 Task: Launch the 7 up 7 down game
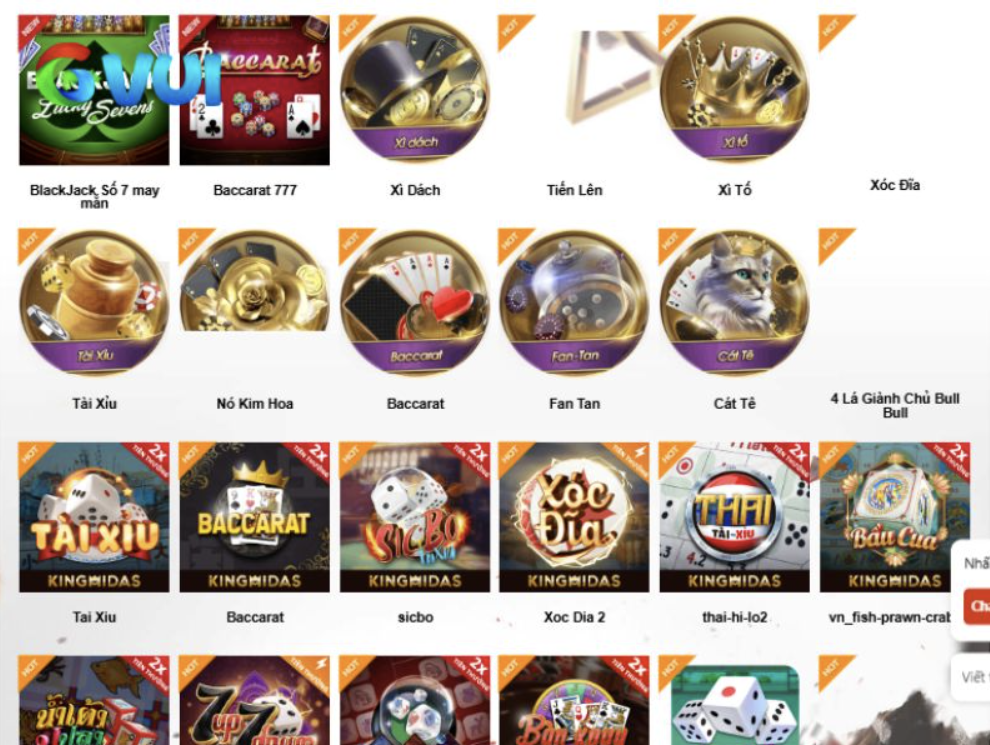coord(254,700)
